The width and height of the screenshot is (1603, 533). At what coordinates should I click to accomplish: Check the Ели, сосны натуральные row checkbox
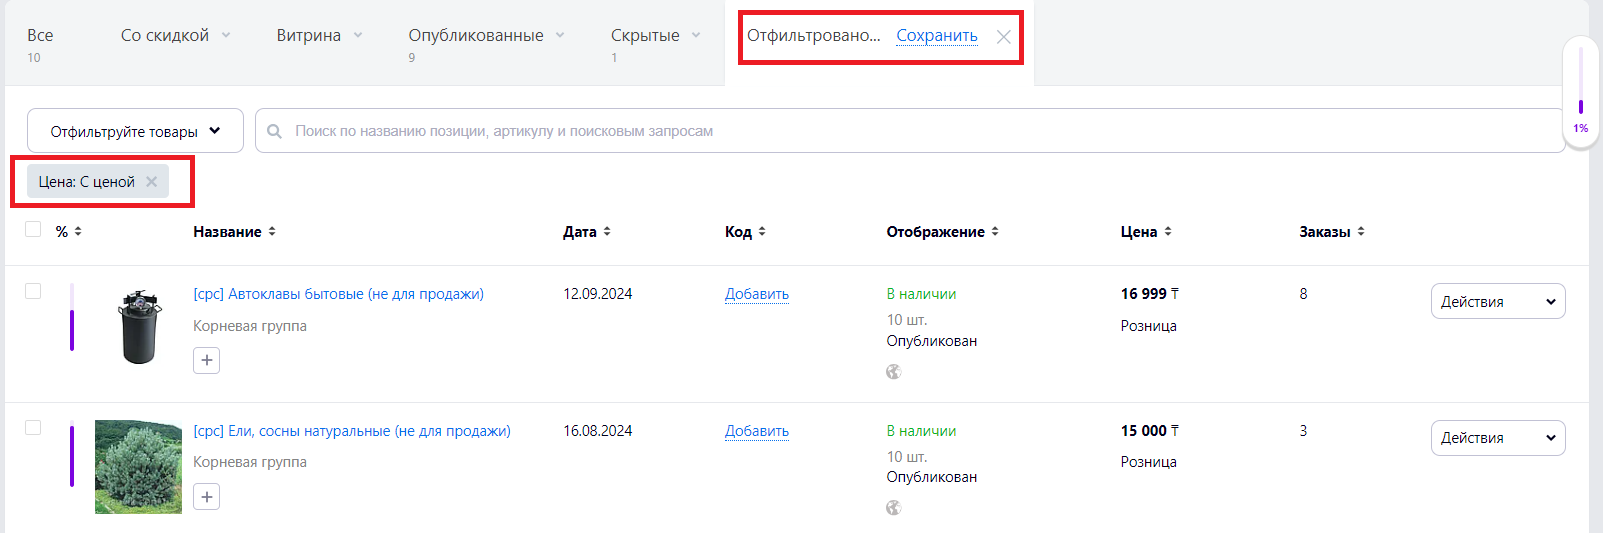coord(33,427)
